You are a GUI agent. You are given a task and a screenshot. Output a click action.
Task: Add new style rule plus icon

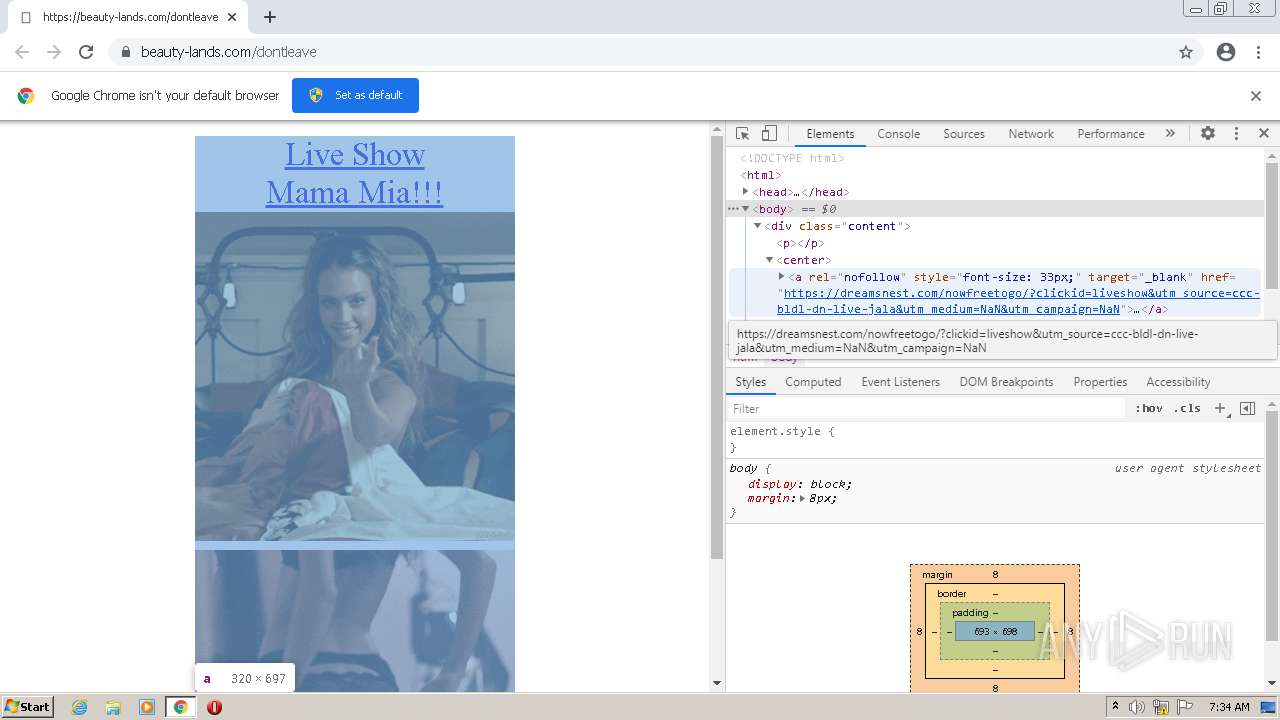1220,408
